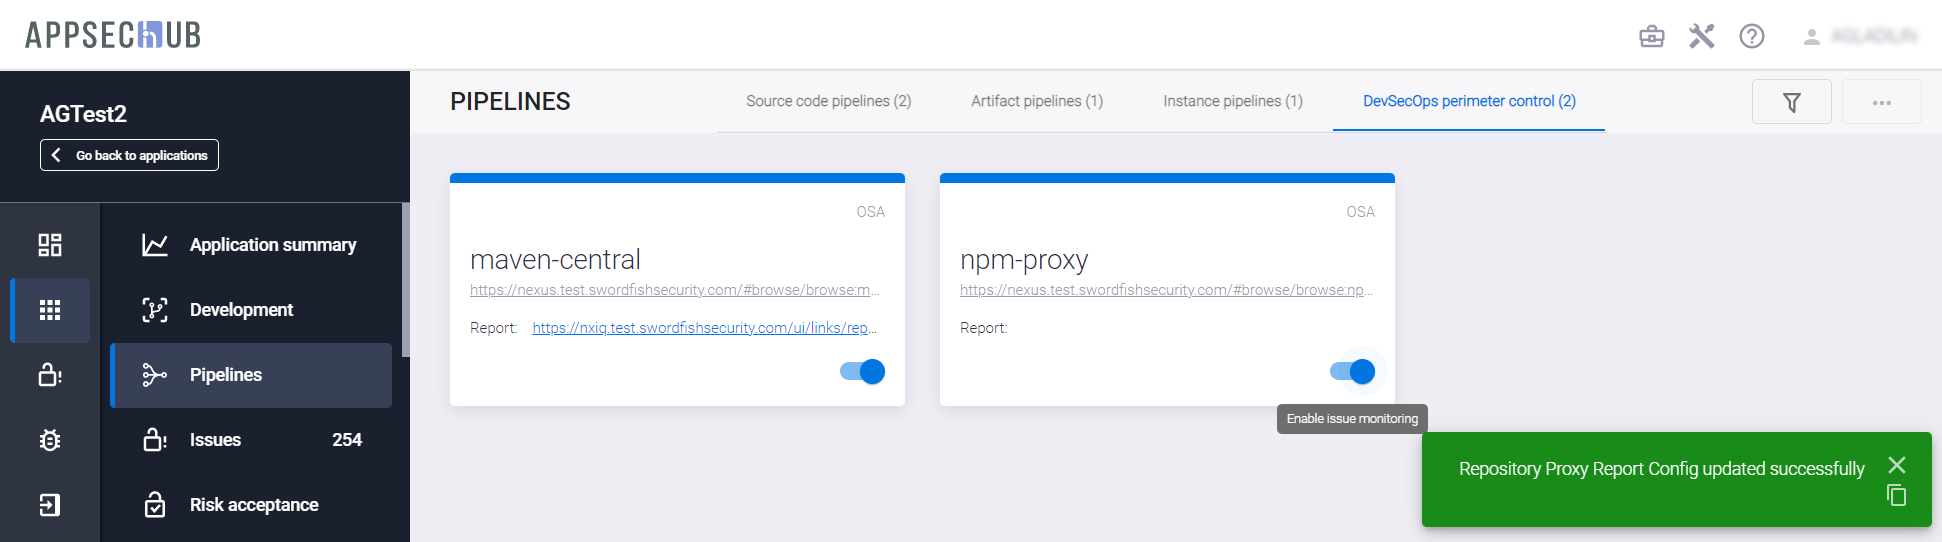Image resolution: width=1942 pixels, height=542 pixels.
Task: Open the user account menu
Action: tap(1860, 37)
